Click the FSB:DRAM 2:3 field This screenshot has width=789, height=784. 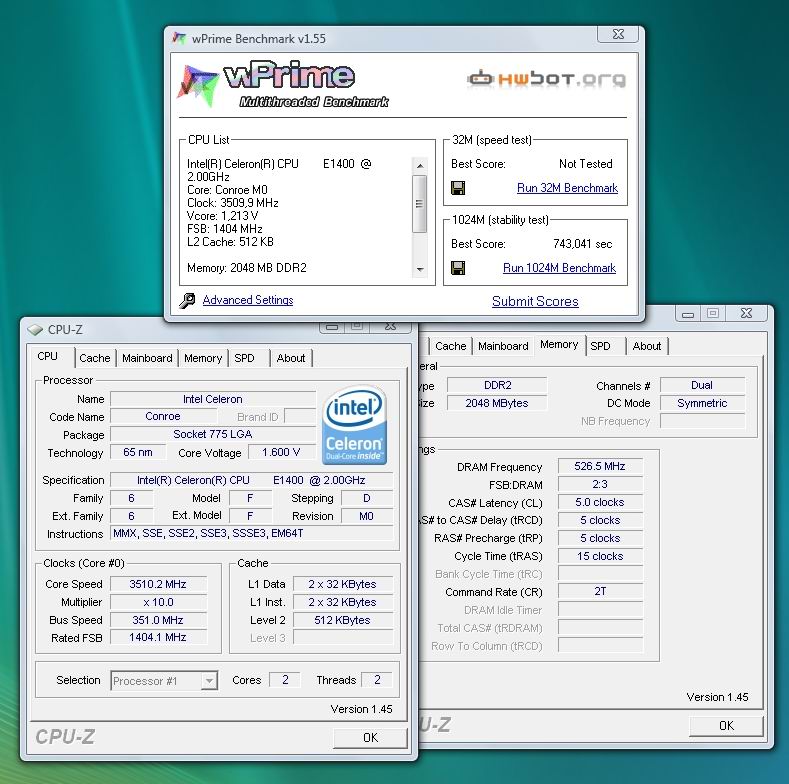coord(600,485)
